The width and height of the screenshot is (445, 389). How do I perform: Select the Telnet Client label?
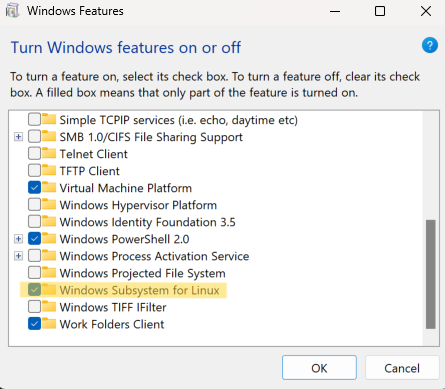94,154
